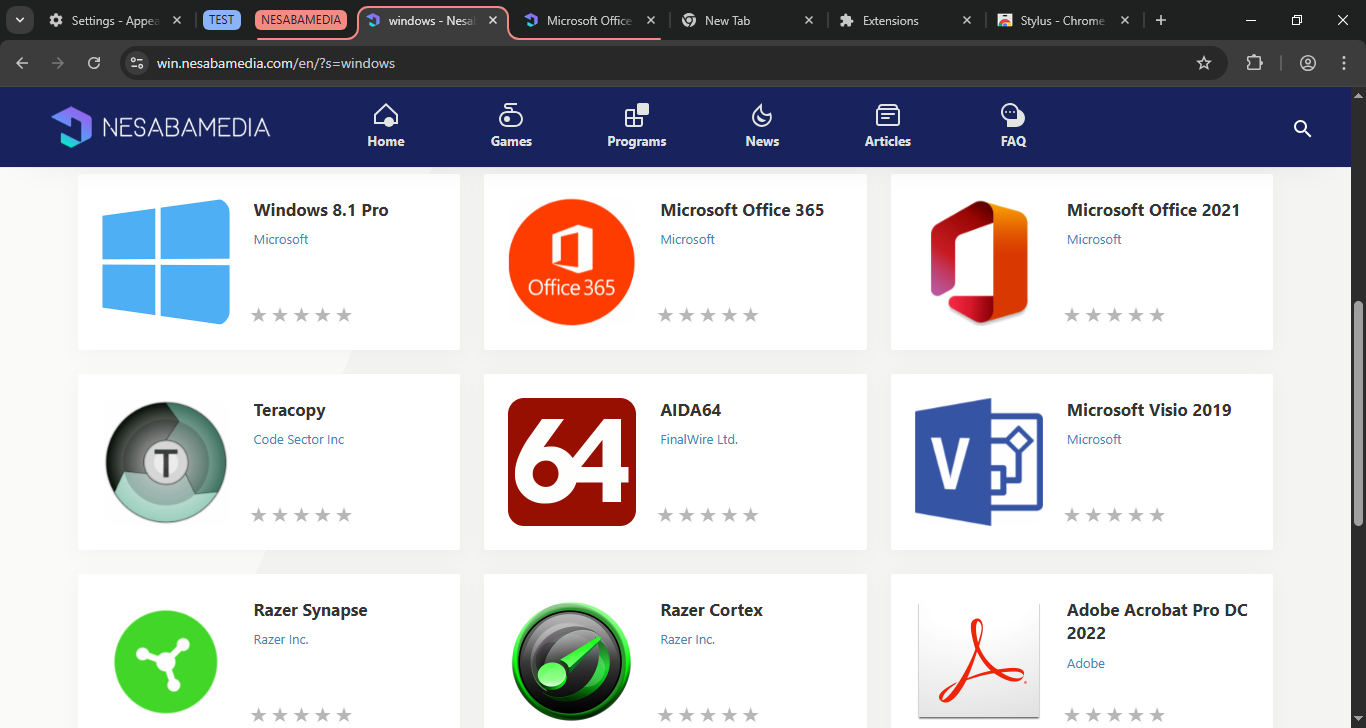Open Chrome three-dot menu
1366x728 pixels.
pos(1343,63)
